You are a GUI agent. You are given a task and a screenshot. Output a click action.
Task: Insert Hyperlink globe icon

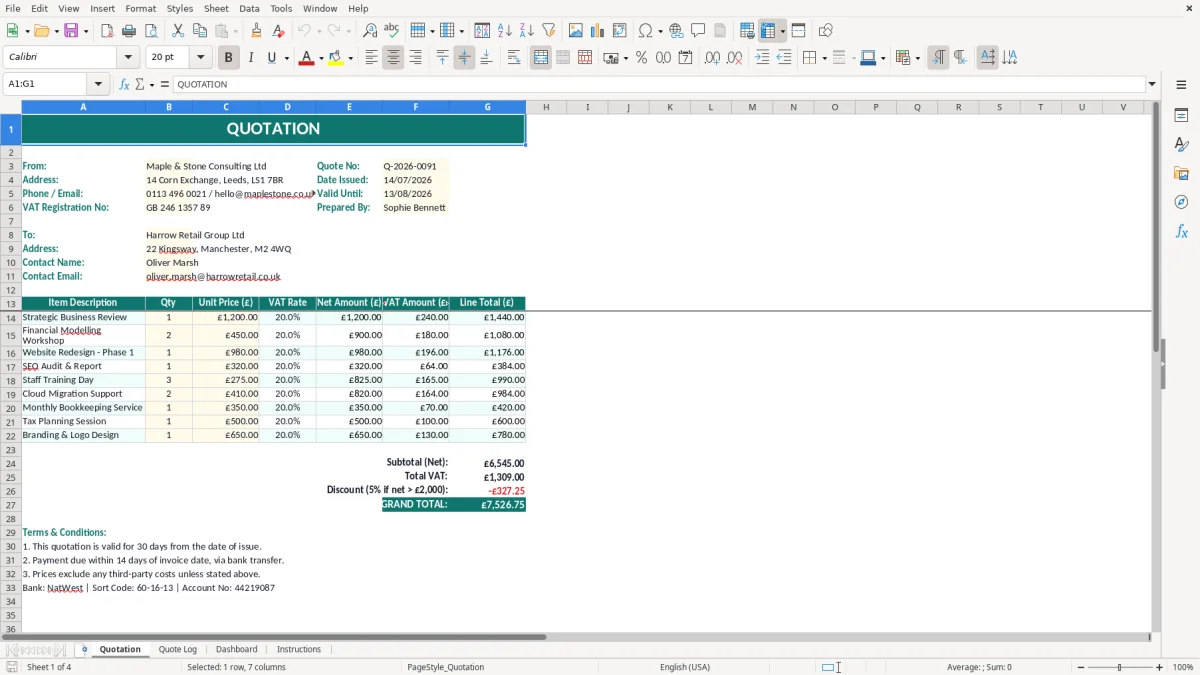677,31
